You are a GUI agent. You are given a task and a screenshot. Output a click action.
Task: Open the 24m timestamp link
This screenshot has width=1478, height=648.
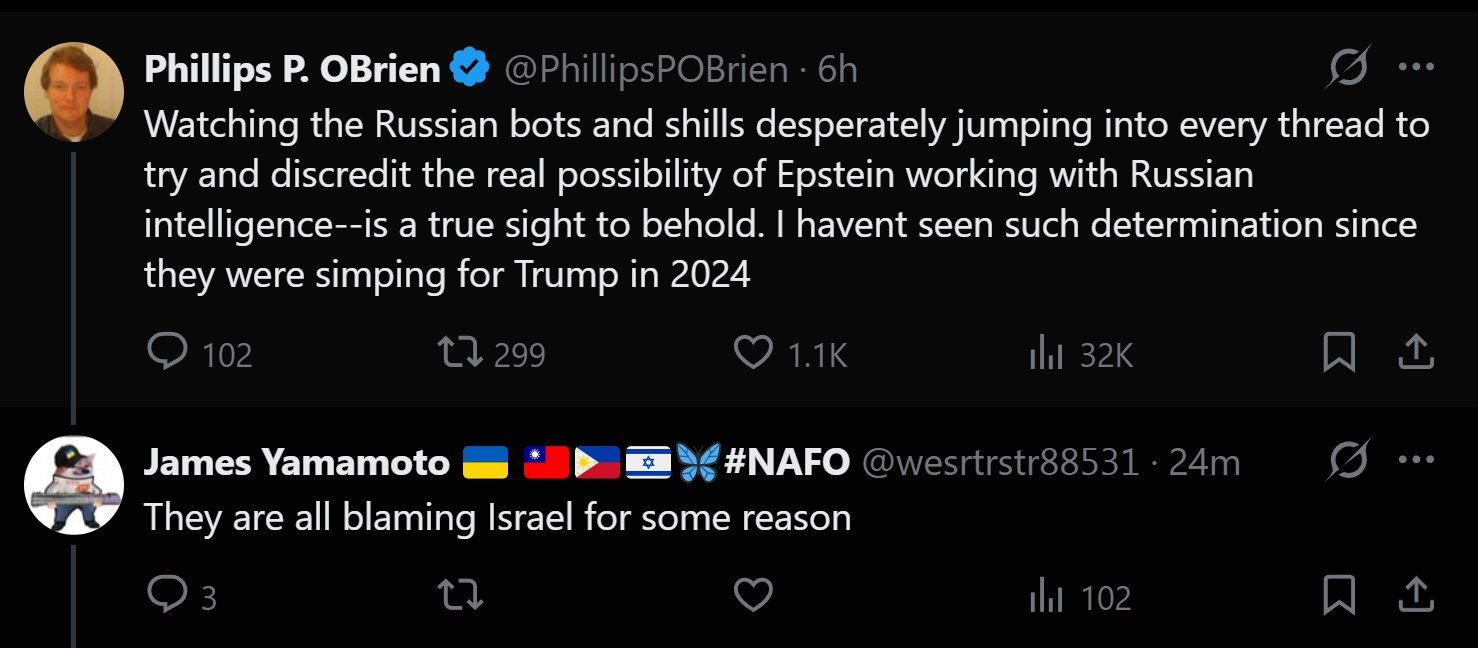tap(1204, 462)
